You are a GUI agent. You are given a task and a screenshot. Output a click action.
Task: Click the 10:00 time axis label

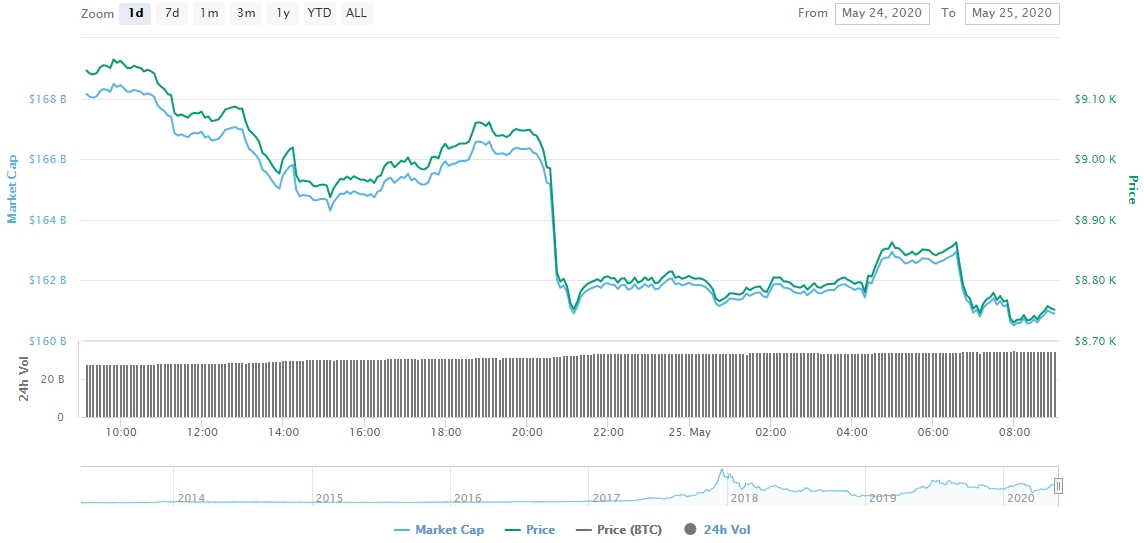coord(121,431)
